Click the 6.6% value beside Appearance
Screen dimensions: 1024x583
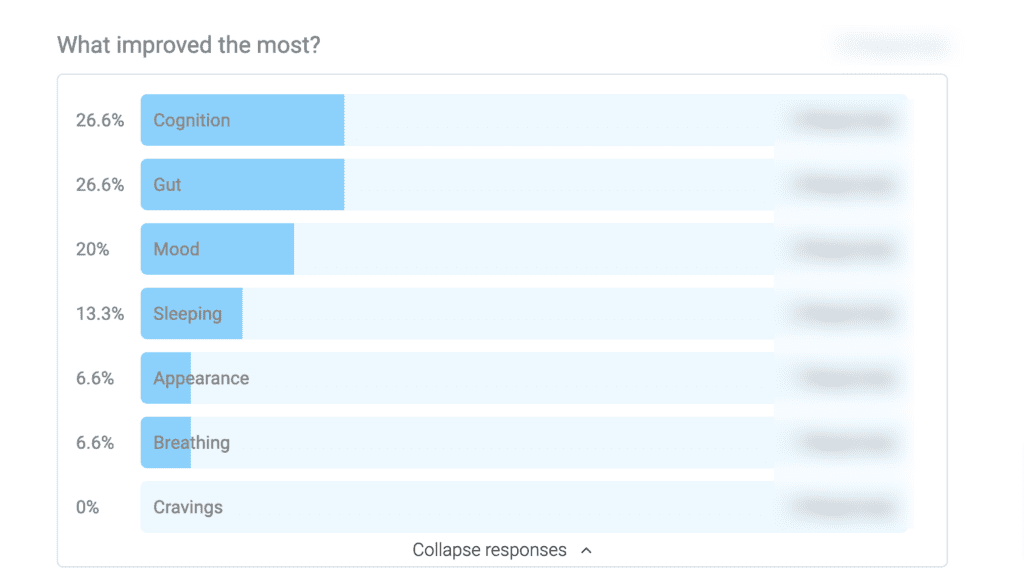pos(95,379)
